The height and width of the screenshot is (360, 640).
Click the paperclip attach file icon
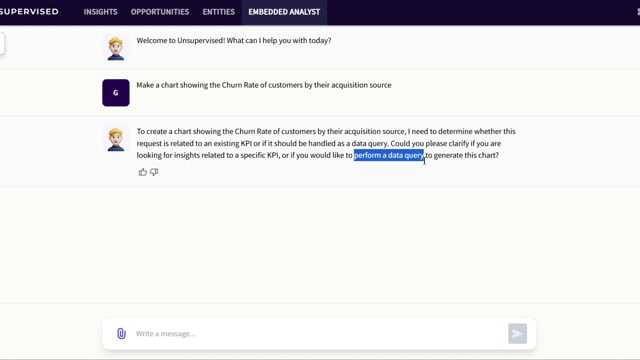[121, 333]
